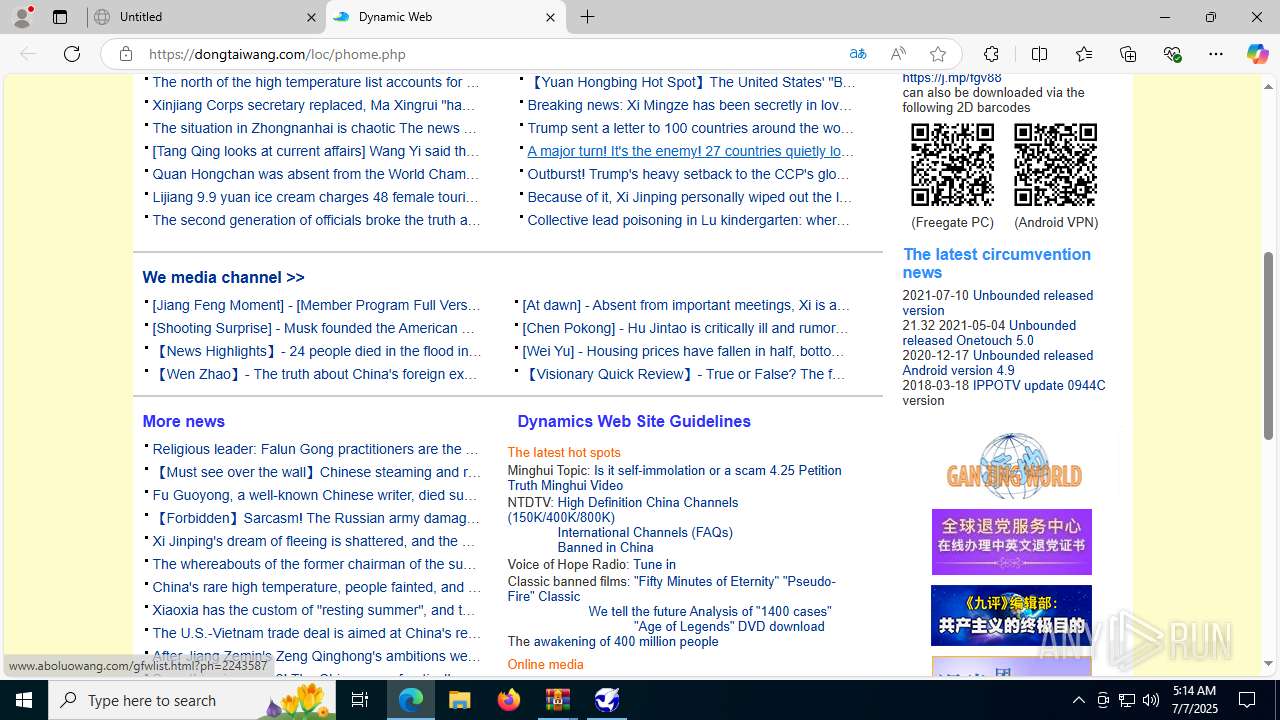Image resolution: width=1280 pixels, height=720 pixels.
Task: Open the Extensions puzzle icon
Action: point(991,54)
